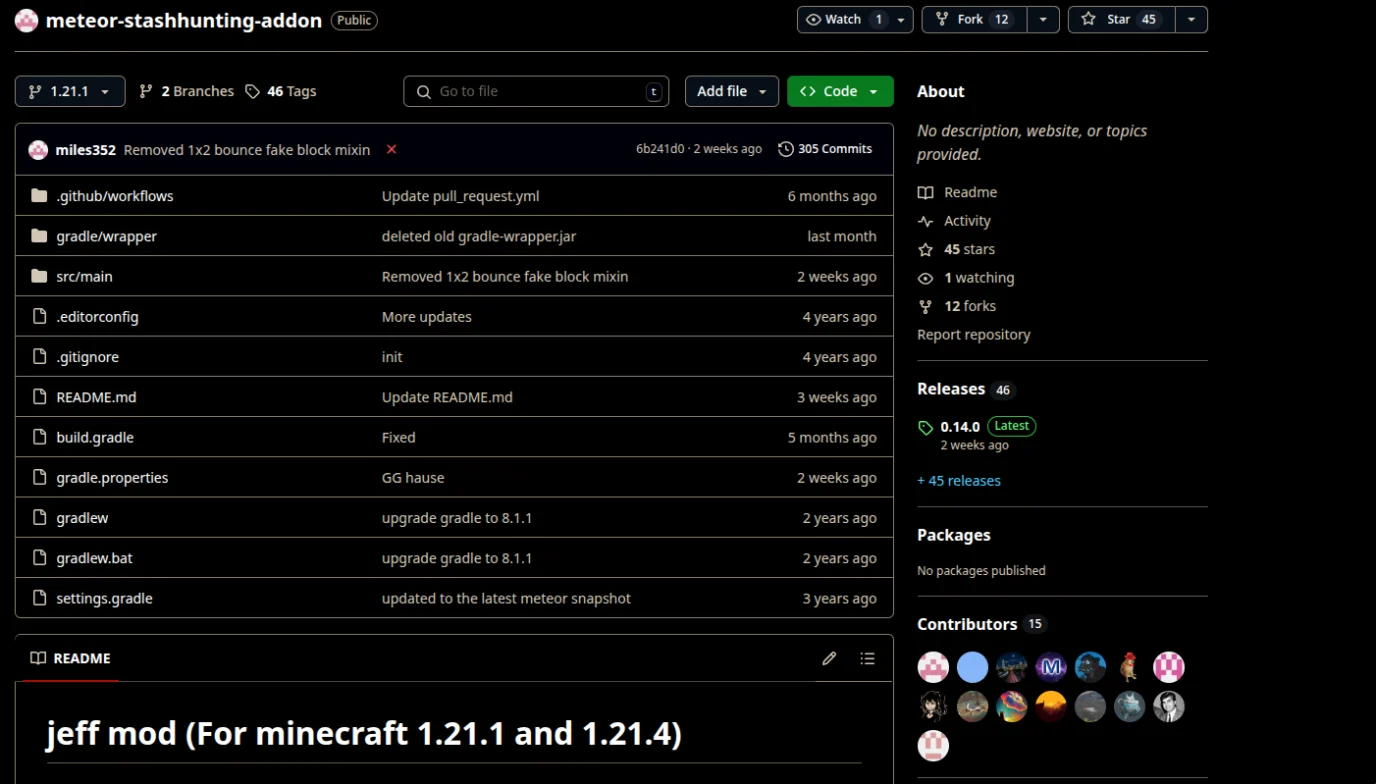Click the gradle/wrapper folder icon
The width and height of the screenshot is (1376, 784).
tap(39, 236)
